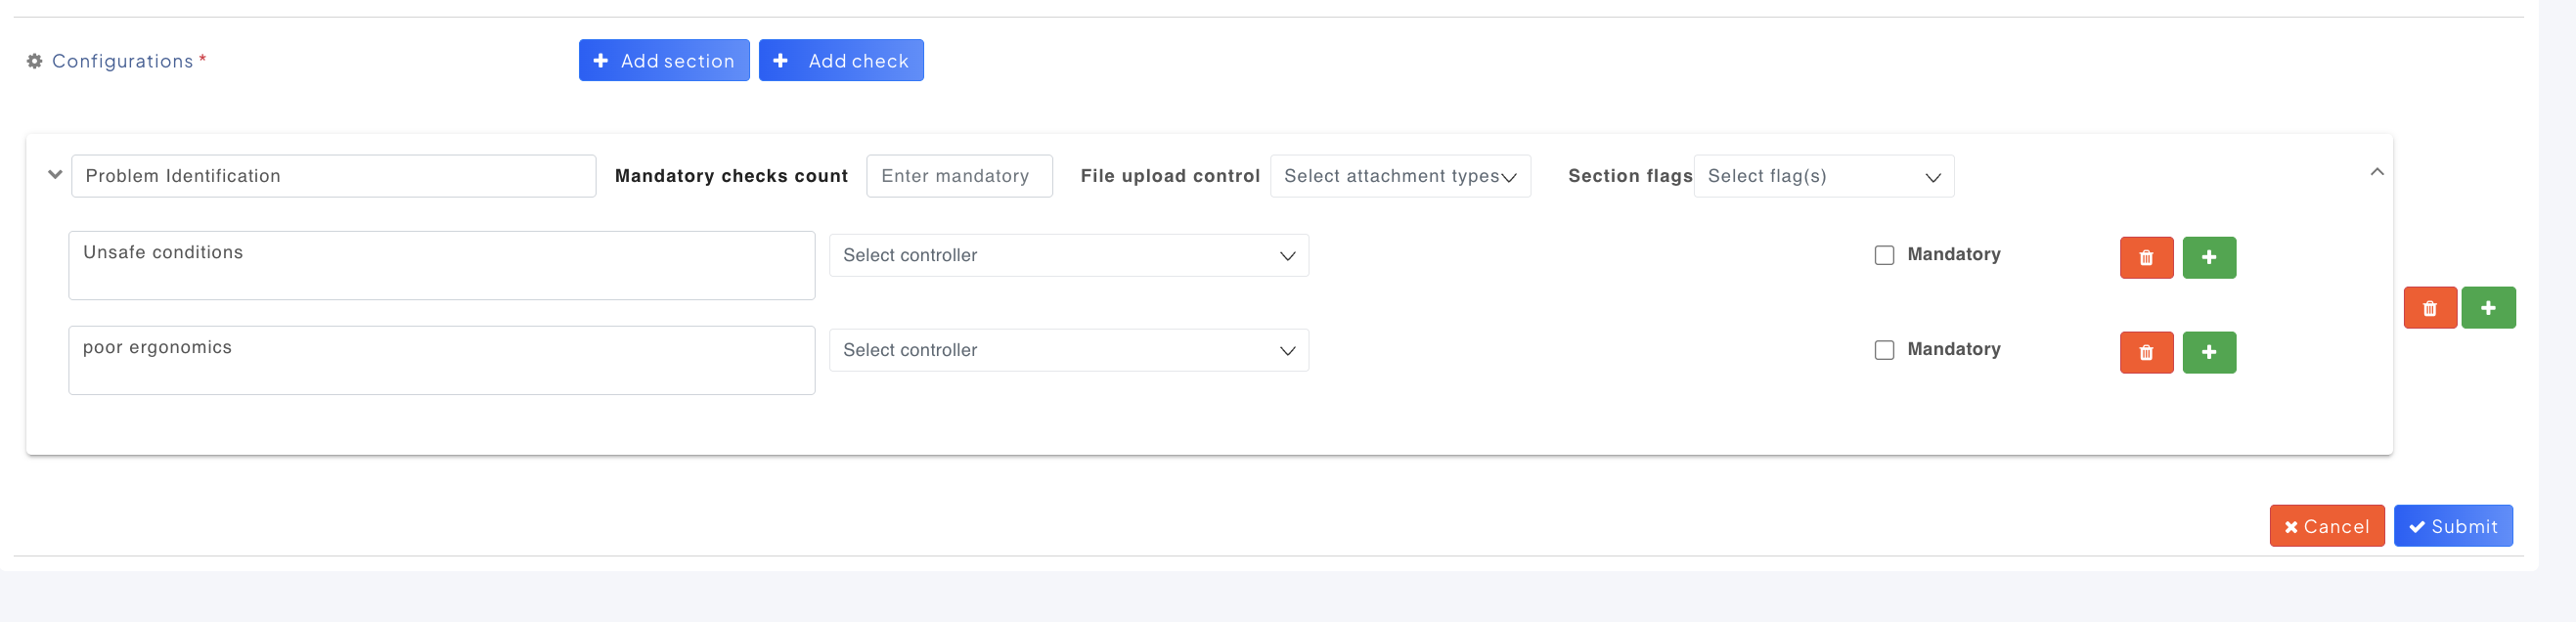The image size is (2576, 622).
Task: Collapse the Problem Identification section chevron
Action: pyautogui.click(x=55, y=175)
